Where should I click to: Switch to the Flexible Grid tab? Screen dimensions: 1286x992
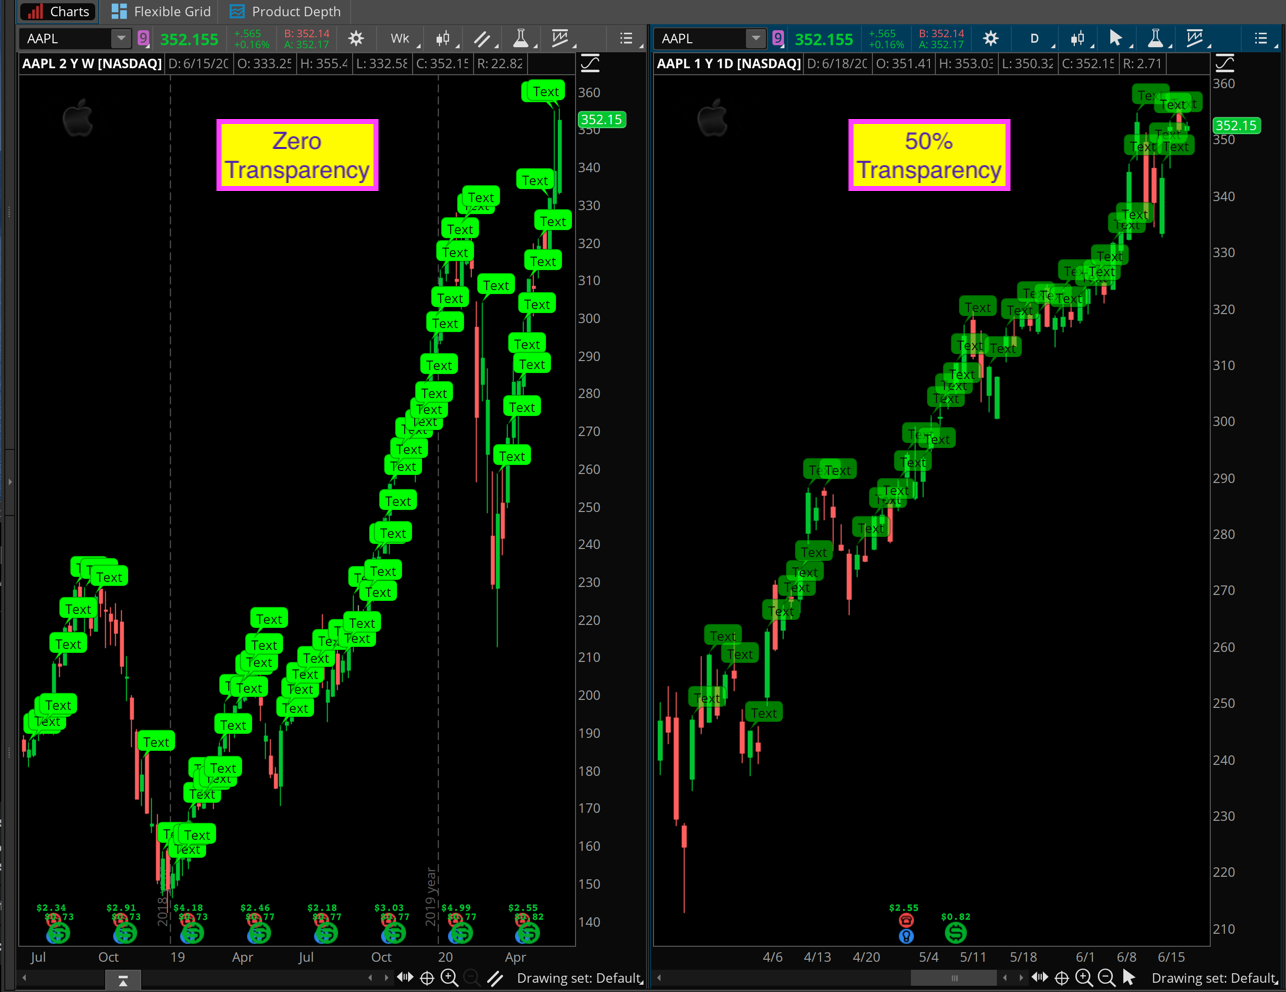(x=161, y=11)
